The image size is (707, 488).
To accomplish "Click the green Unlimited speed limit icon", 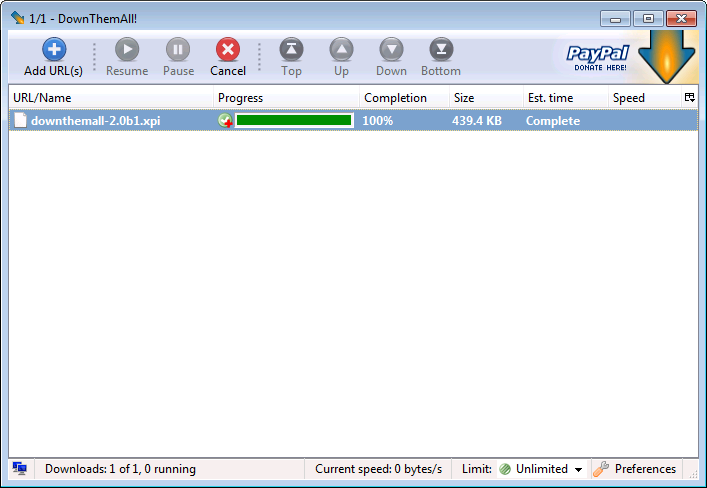I will [505, 469].
